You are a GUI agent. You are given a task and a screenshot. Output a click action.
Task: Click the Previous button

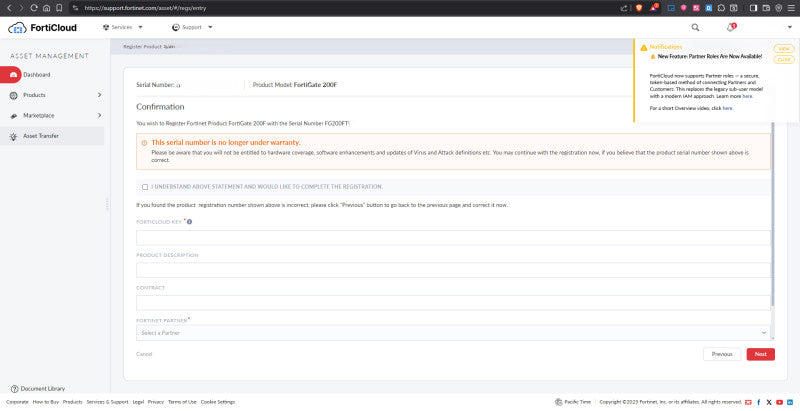[722, 354]
